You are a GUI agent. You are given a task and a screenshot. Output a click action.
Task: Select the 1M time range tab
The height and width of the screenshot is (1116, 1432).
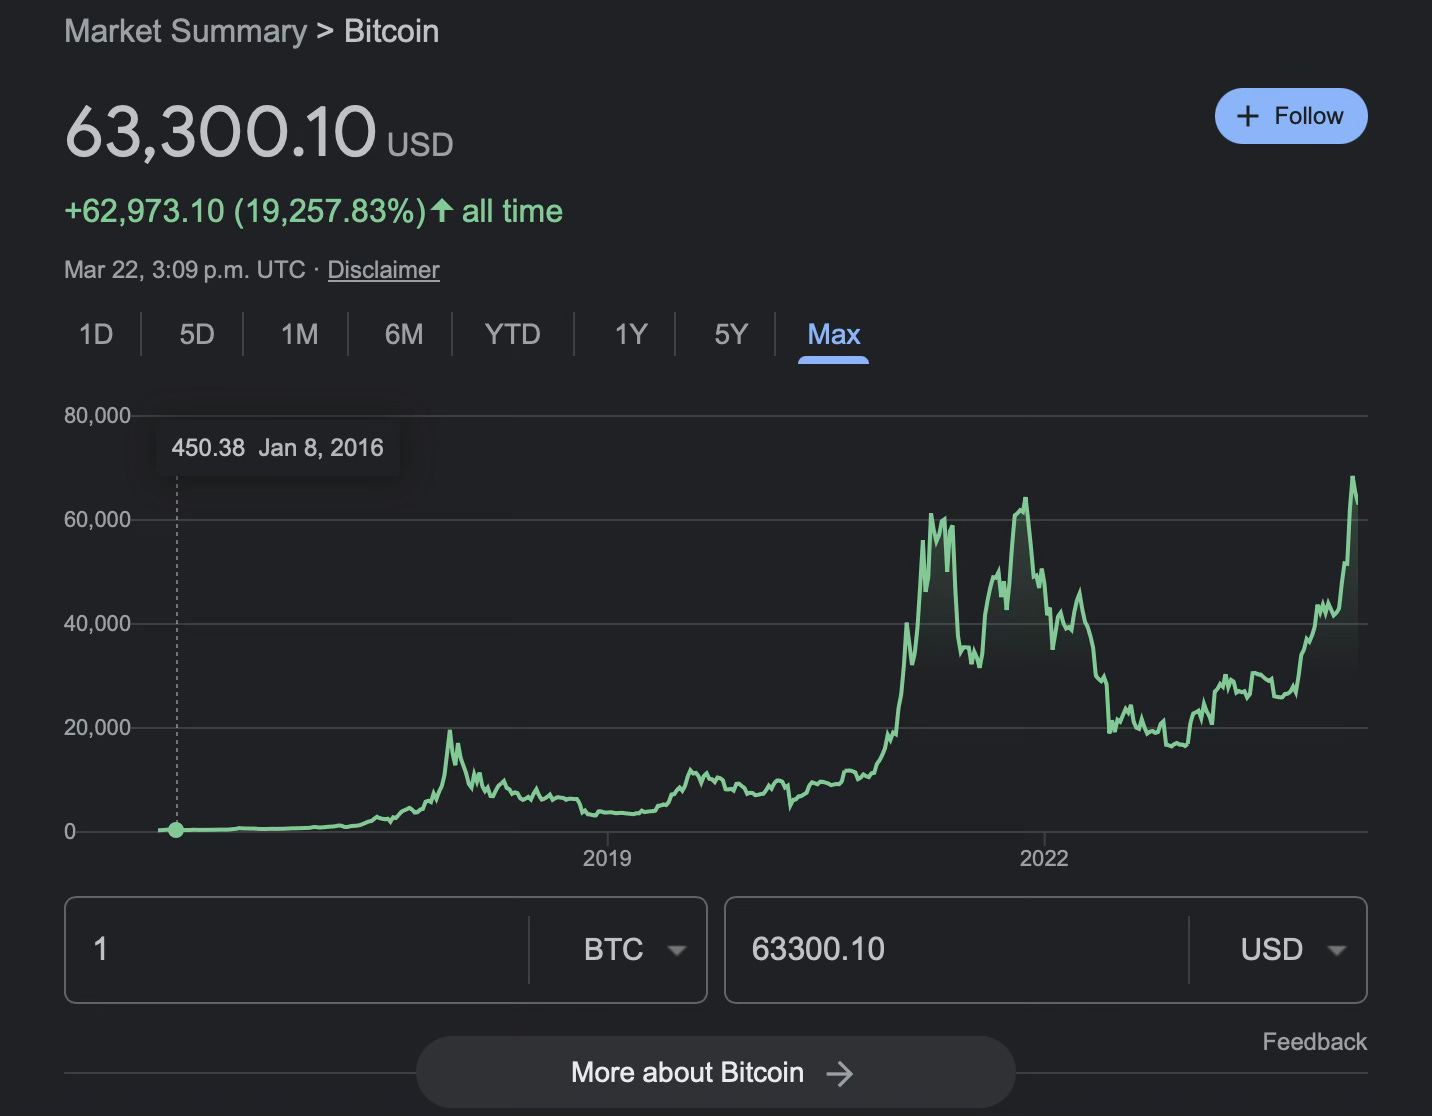(299, 334)
